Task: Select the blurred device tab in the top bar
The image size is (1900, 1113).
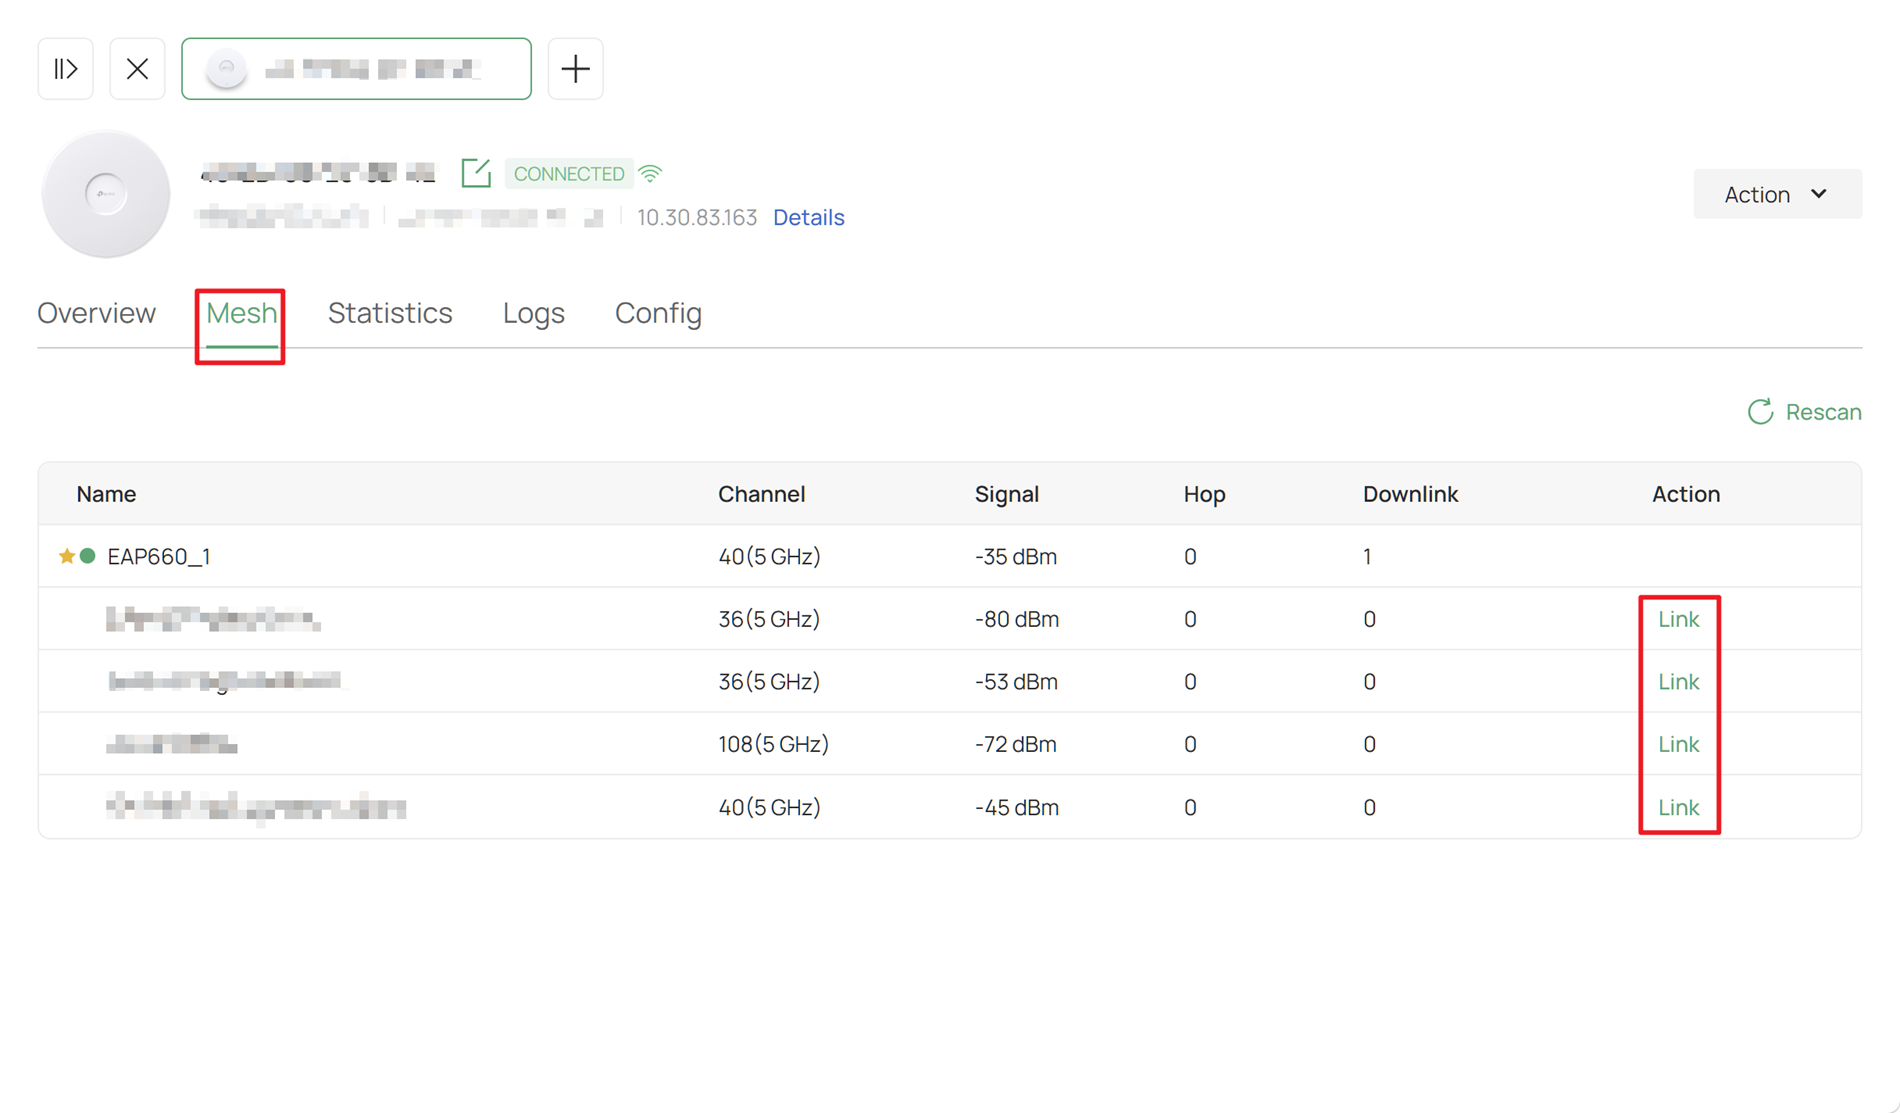Action: [356, 69]
